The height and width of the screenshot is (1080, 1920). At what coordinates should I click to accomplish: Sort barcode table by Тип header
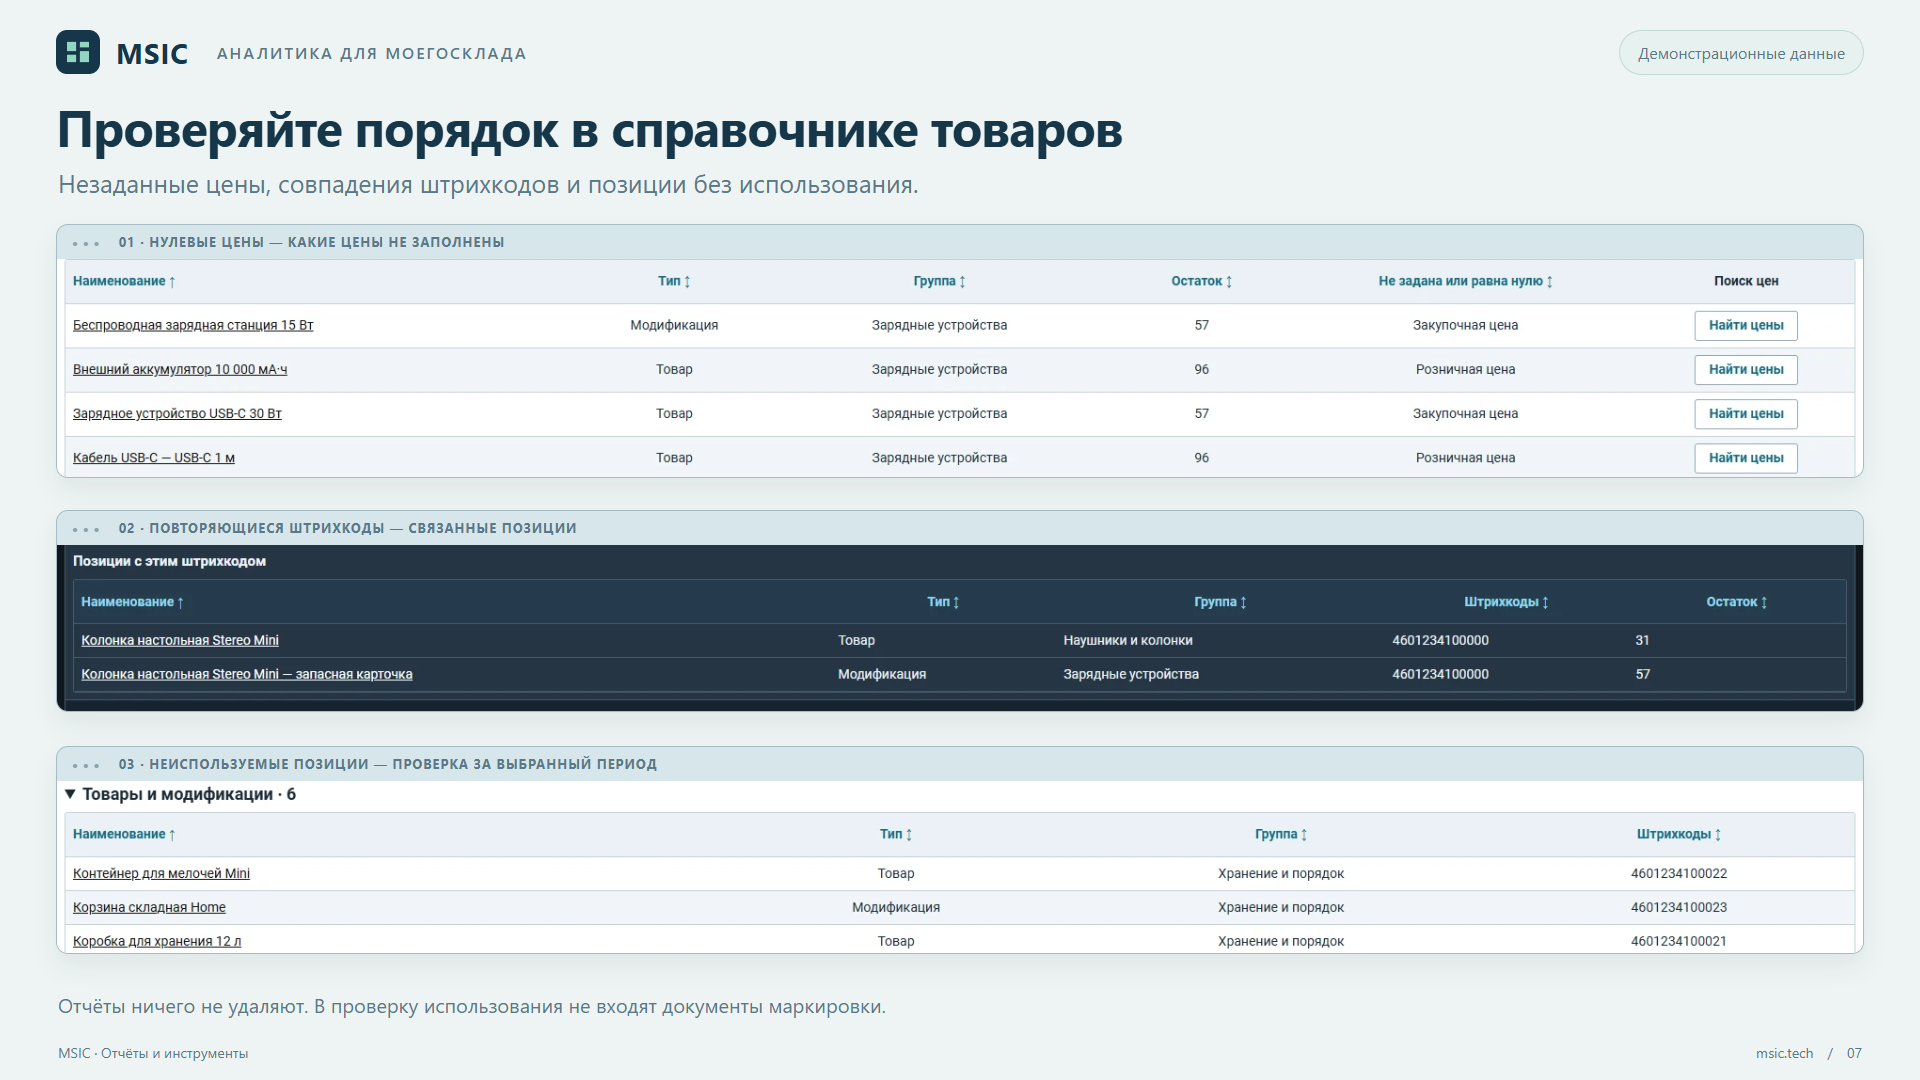[x=943, y=602]
